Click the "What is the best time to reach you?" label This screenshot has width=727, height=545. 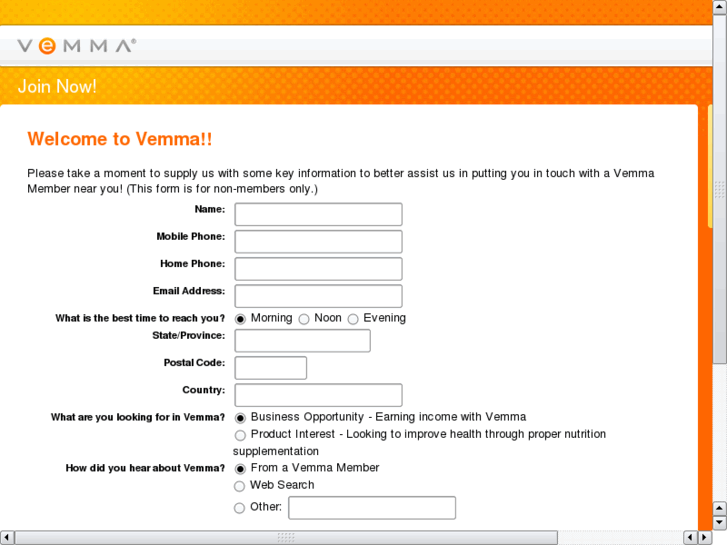pyautogui.click(x=140, y=318)
